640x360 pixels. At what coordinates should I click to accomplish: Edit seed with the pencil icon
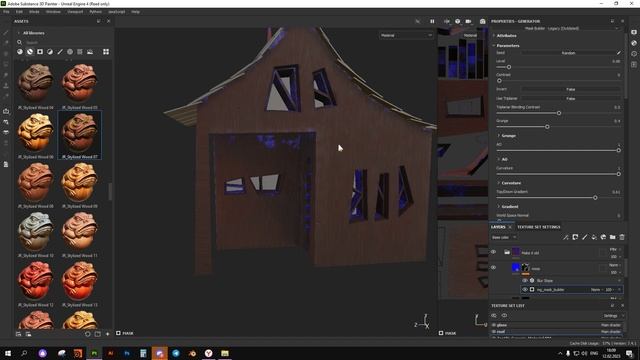(619, 53)
